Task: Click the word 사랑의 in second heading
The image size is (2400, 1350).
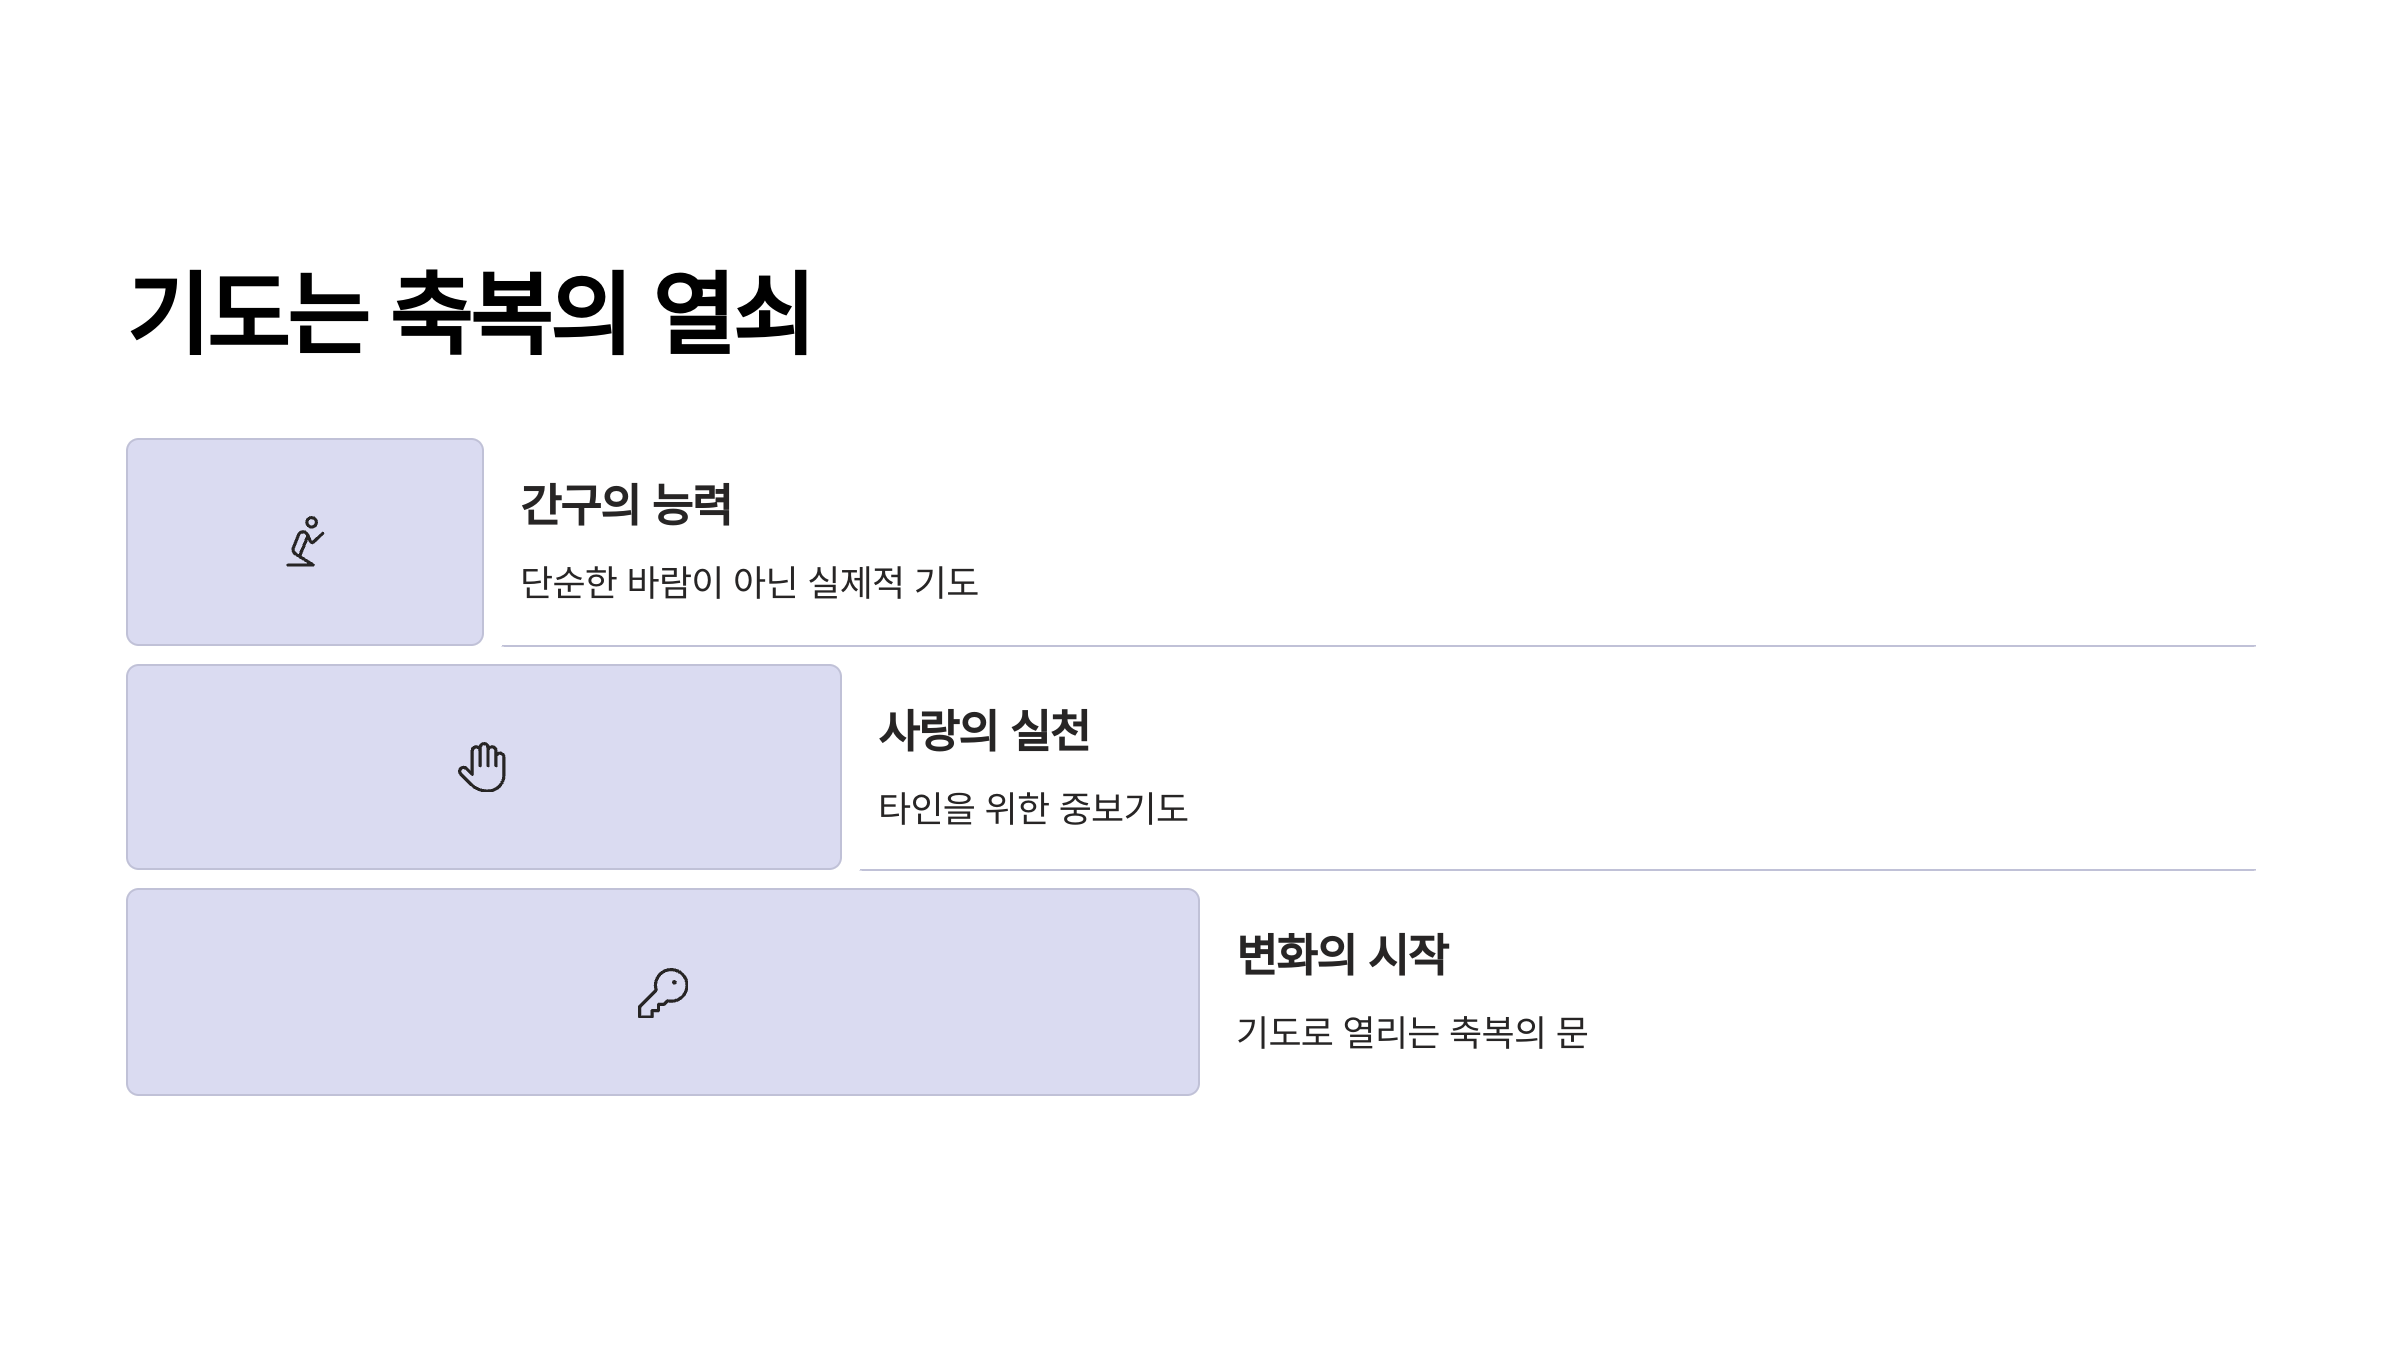Action: pyautogui.click(x=937, y=730)
